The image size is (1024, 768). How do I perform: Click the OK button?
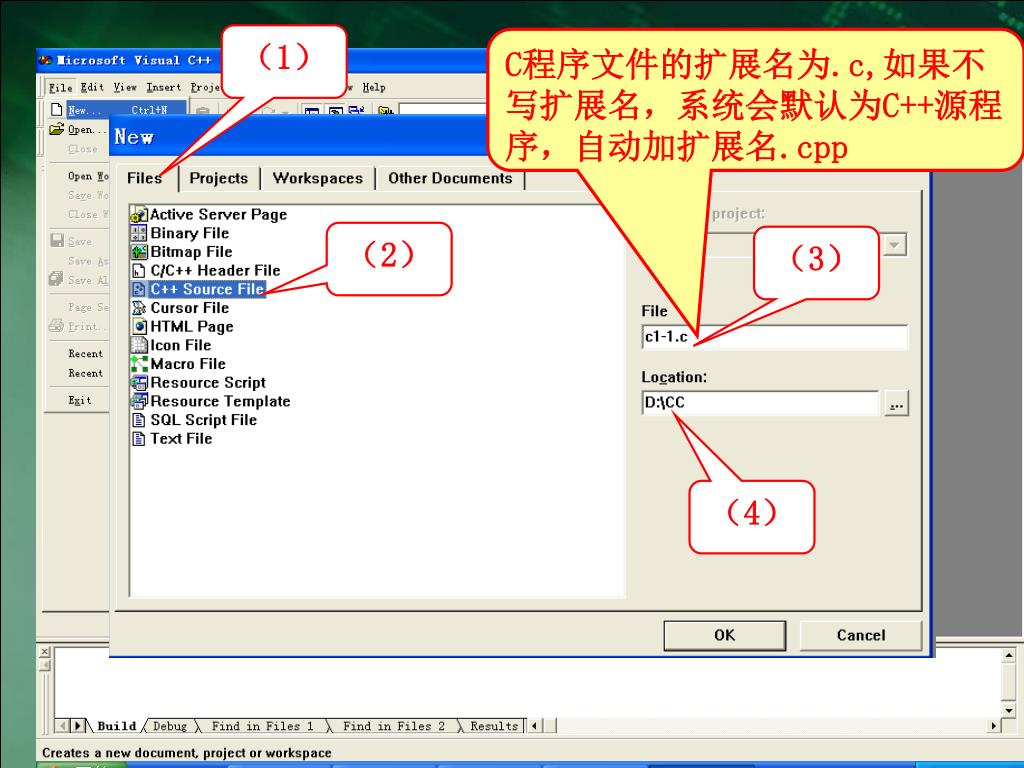[724, 635]
